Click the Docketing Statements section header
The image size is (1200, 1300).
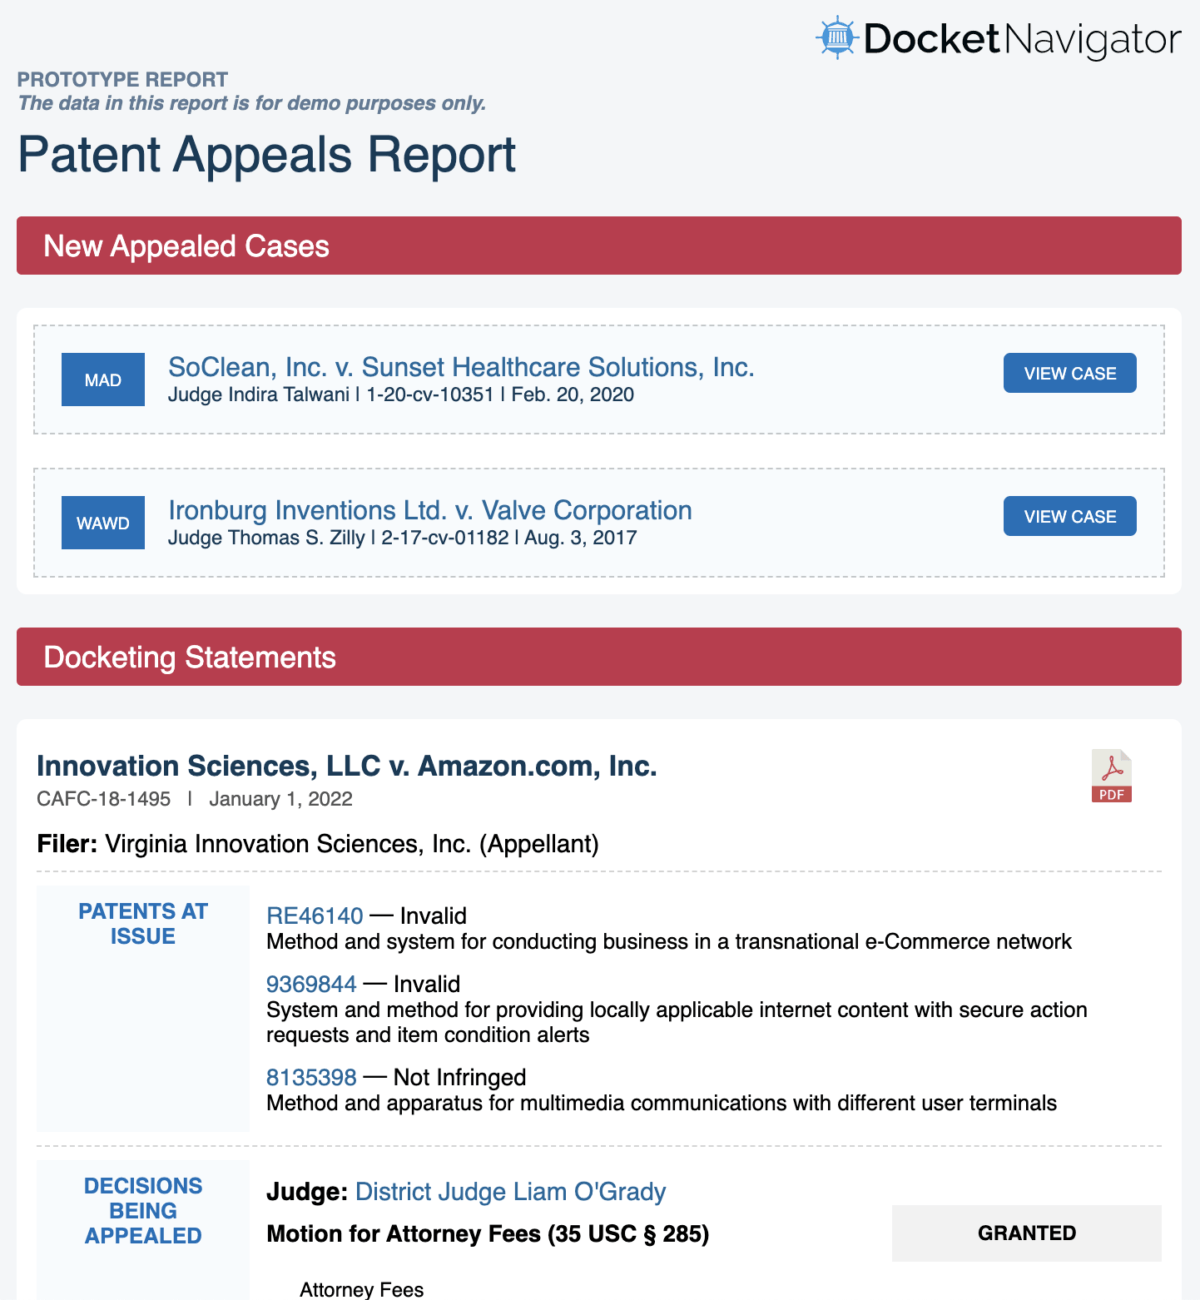point(190,657)
